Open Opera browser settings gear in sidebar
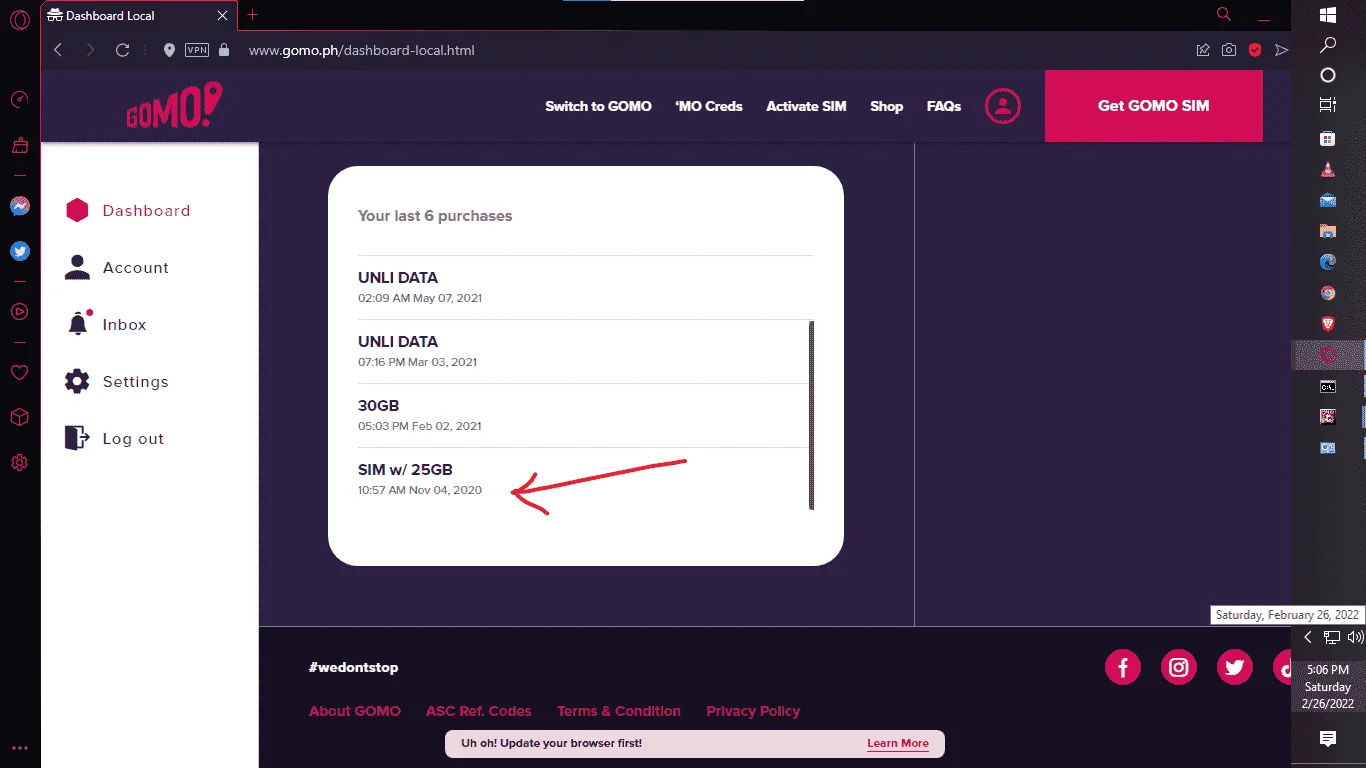 coord(19,463)
